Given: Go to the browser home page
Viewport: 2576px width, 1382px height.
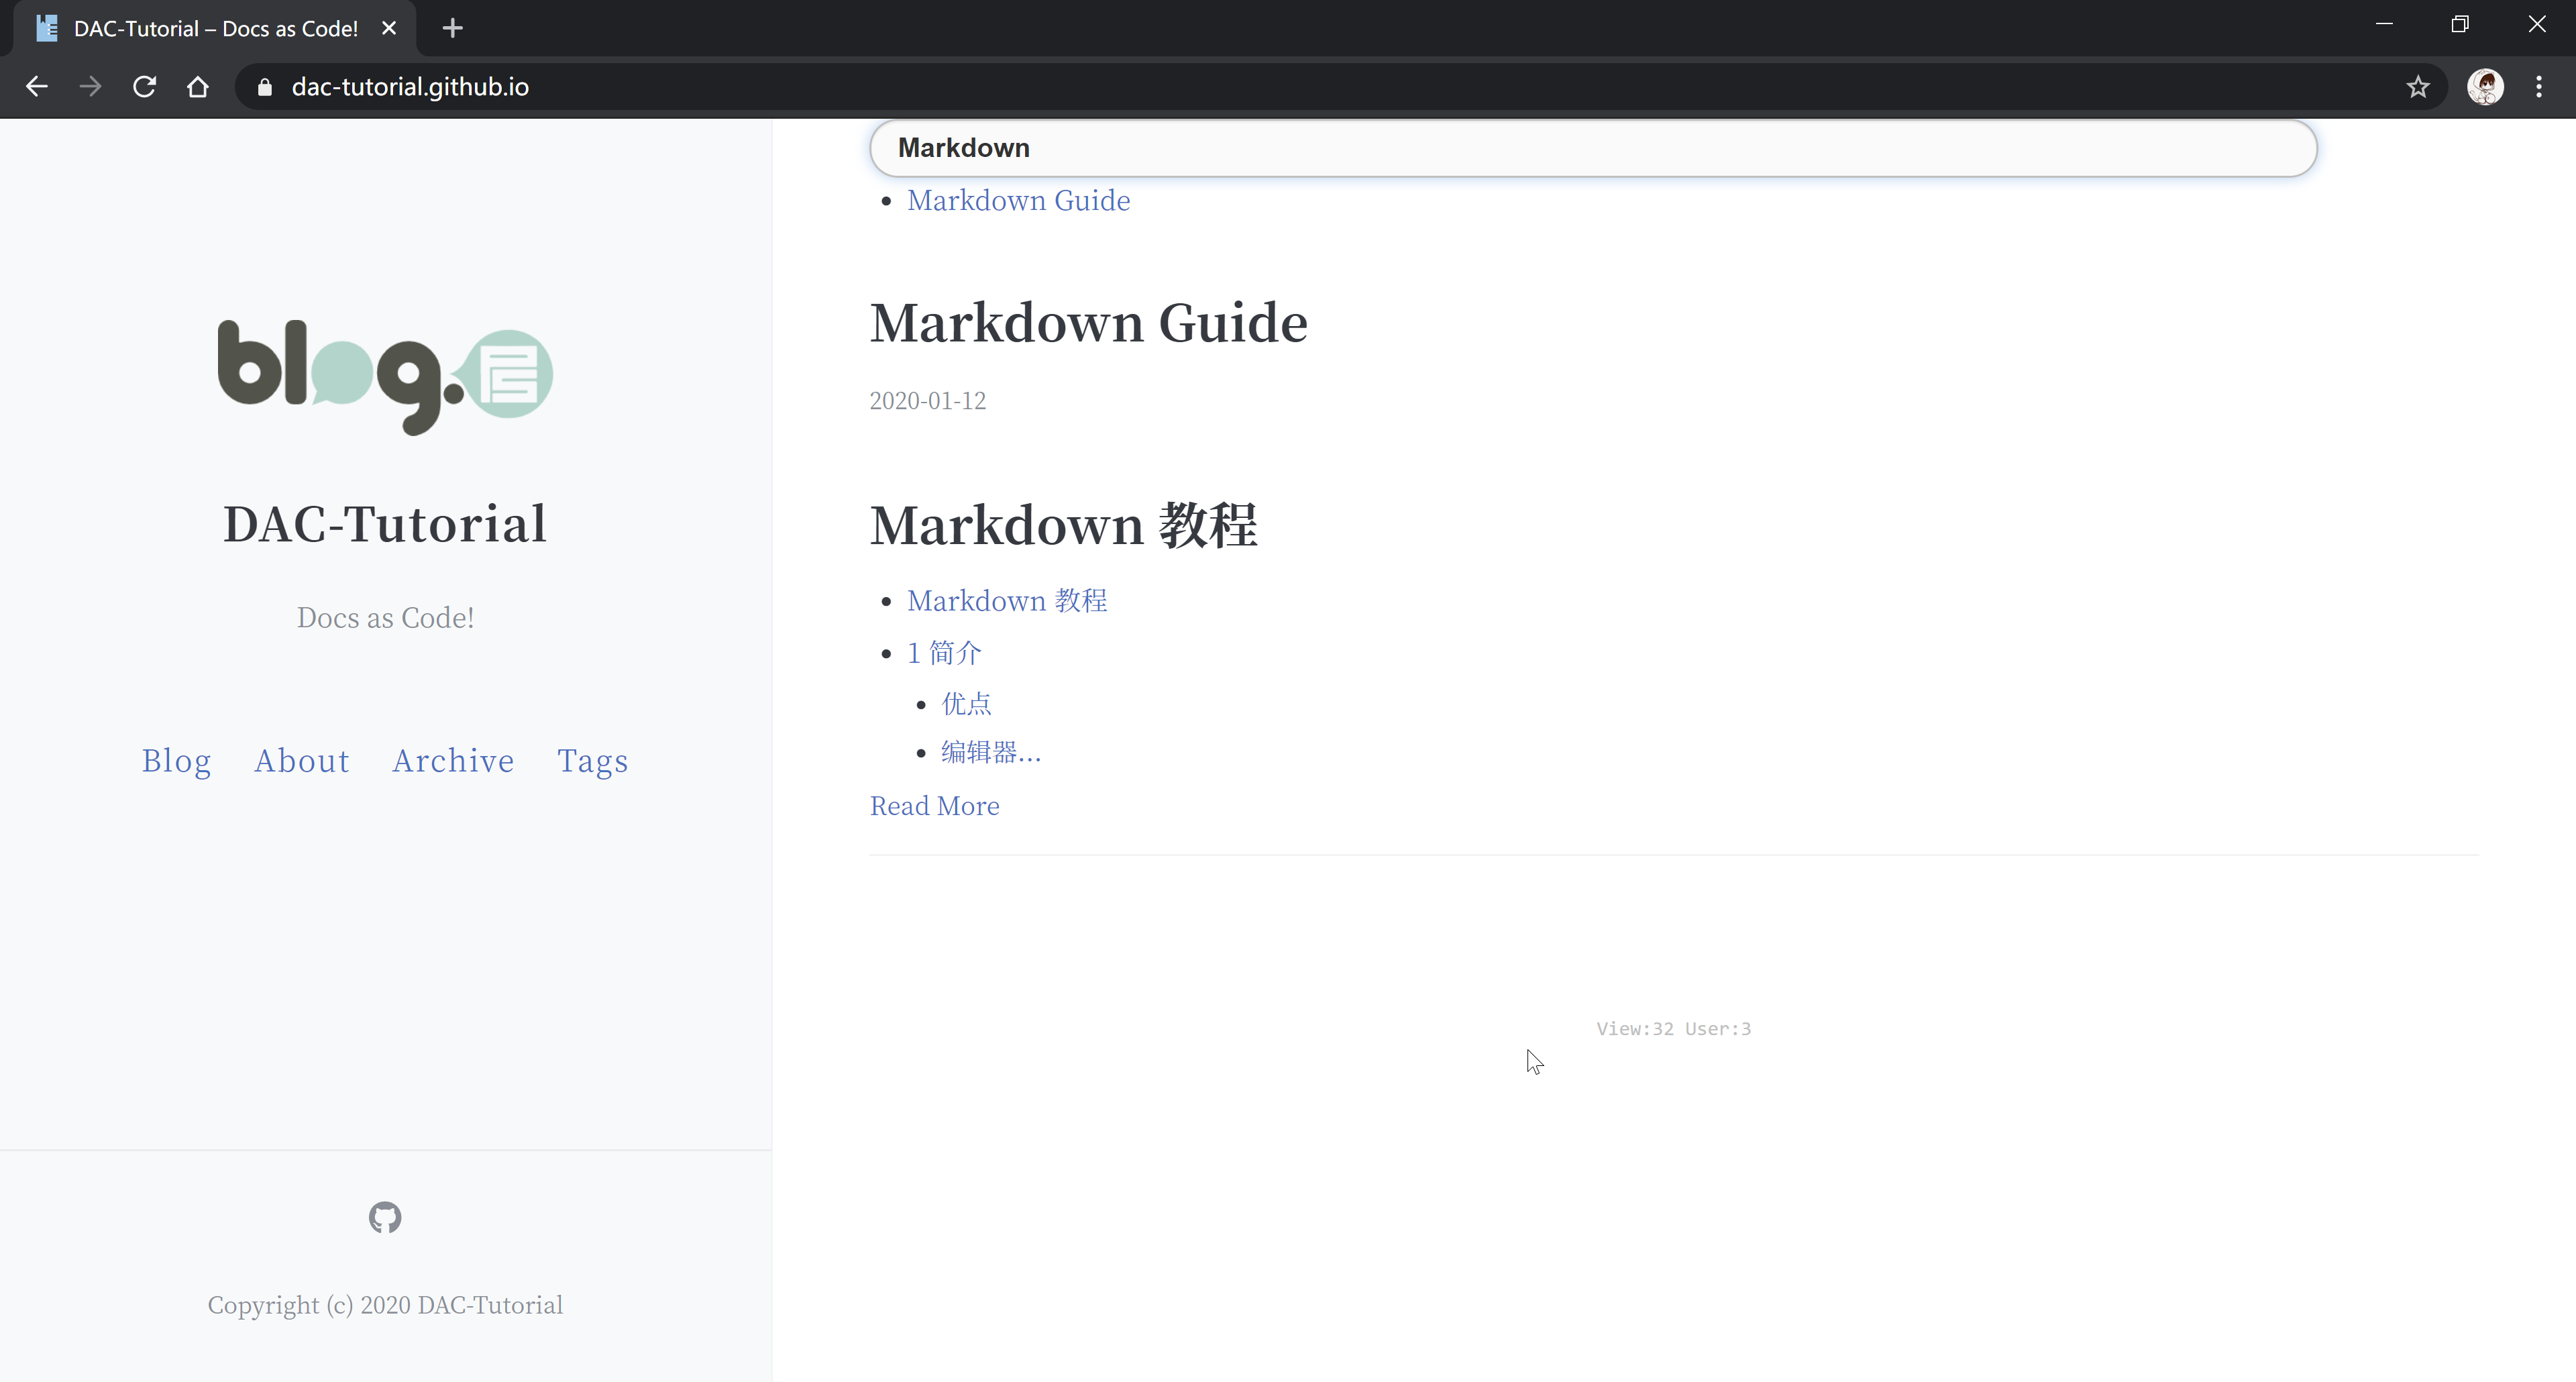Looking at the screenshot, I should (x=198, y=87).
